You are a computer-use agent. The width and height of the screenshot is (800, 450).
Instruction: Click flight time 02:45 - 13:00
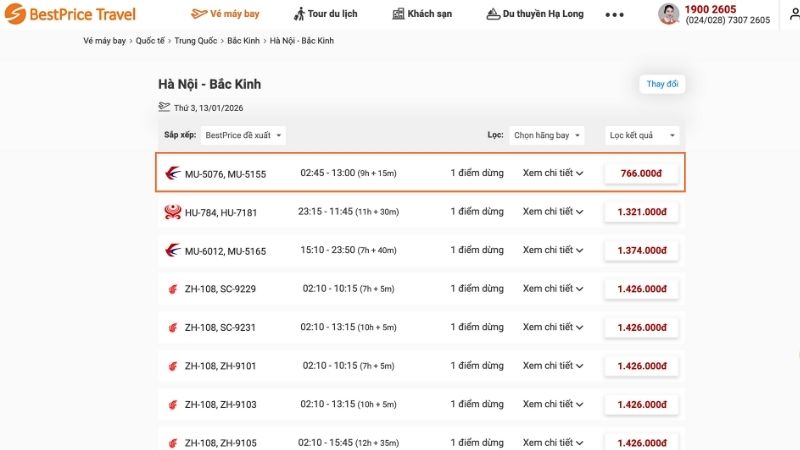point(328,173)
